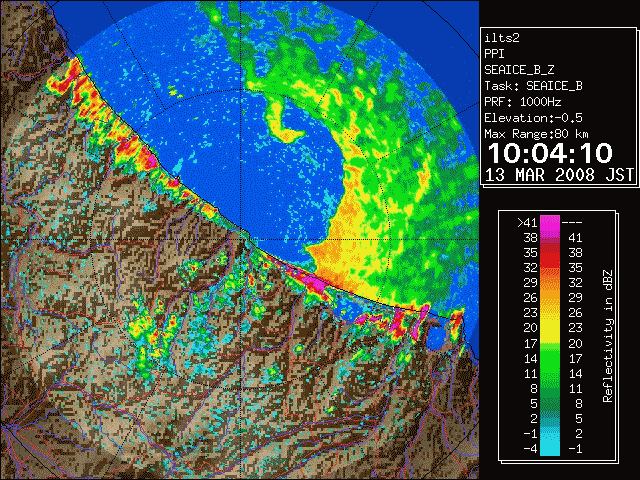Click the cyan -4 dBZ legend swatch
The width and height of the screenshot is (640, 480).
click(x=550, y=448)
